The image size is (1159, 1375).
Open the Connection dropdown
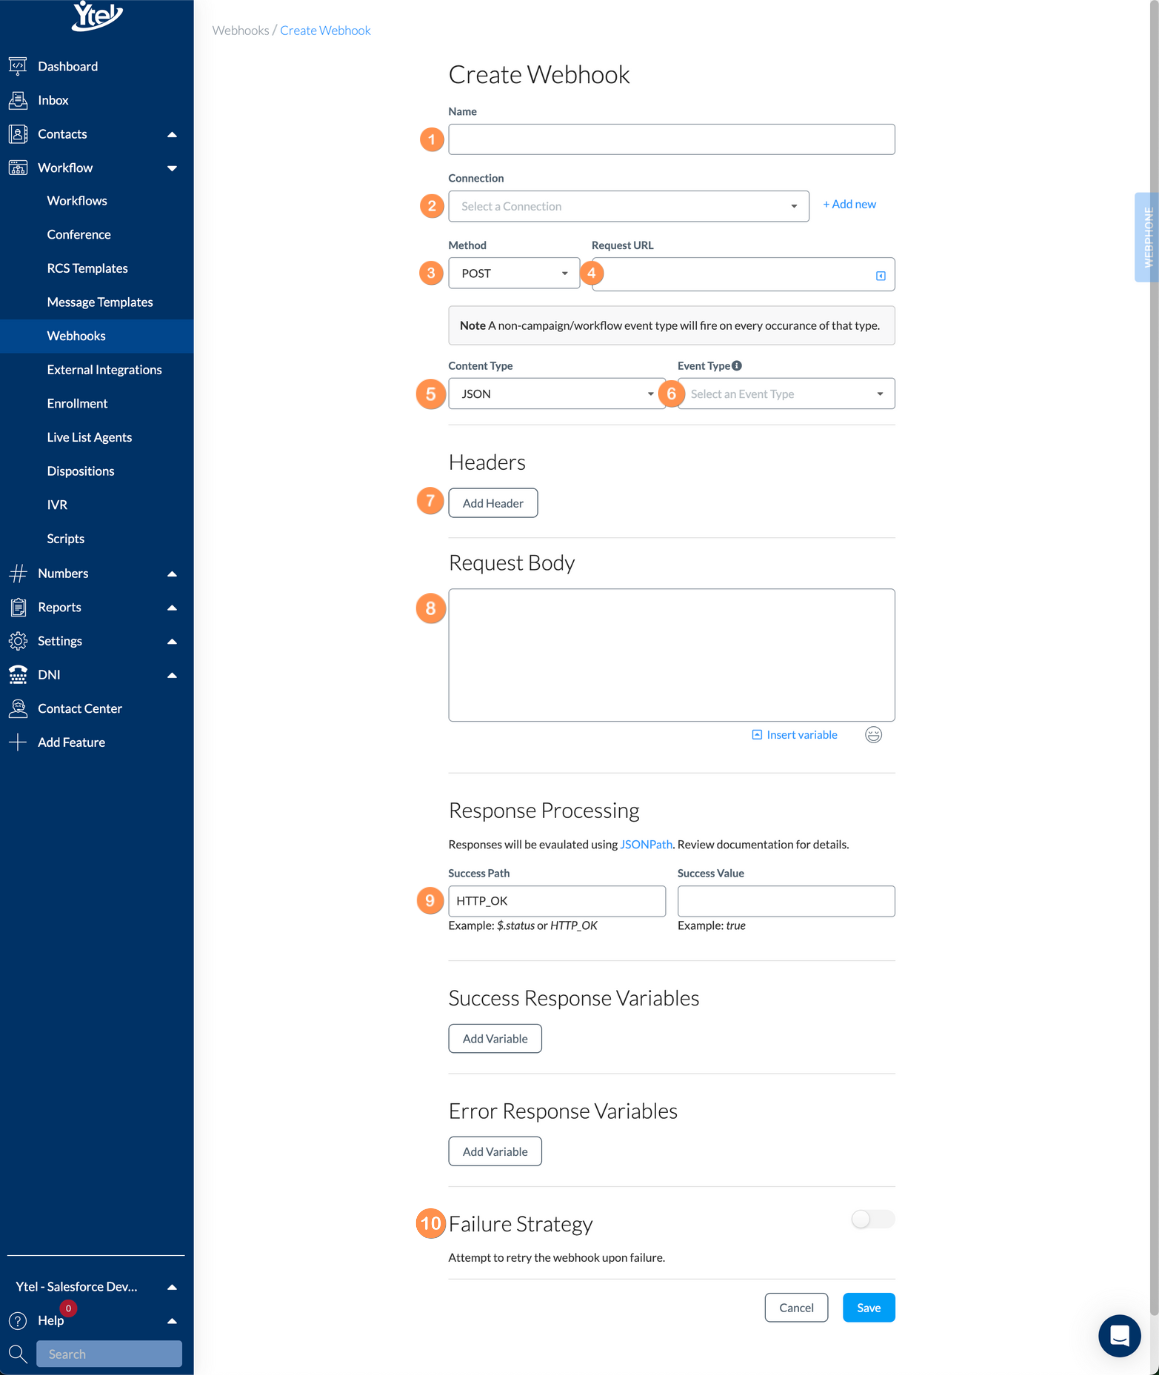(x=629, y=206)
